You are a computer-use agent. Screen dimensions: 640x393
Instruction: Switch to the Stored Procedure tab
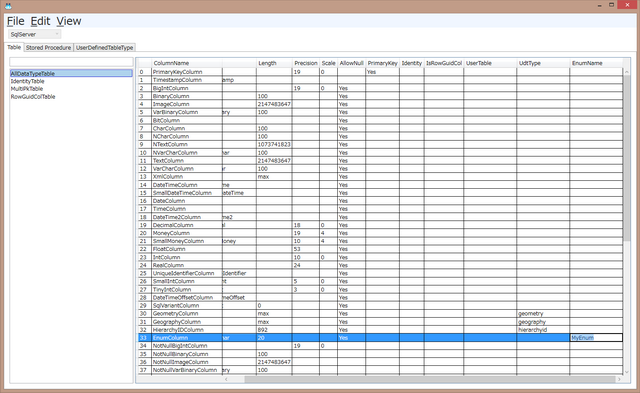pos(48,48)
